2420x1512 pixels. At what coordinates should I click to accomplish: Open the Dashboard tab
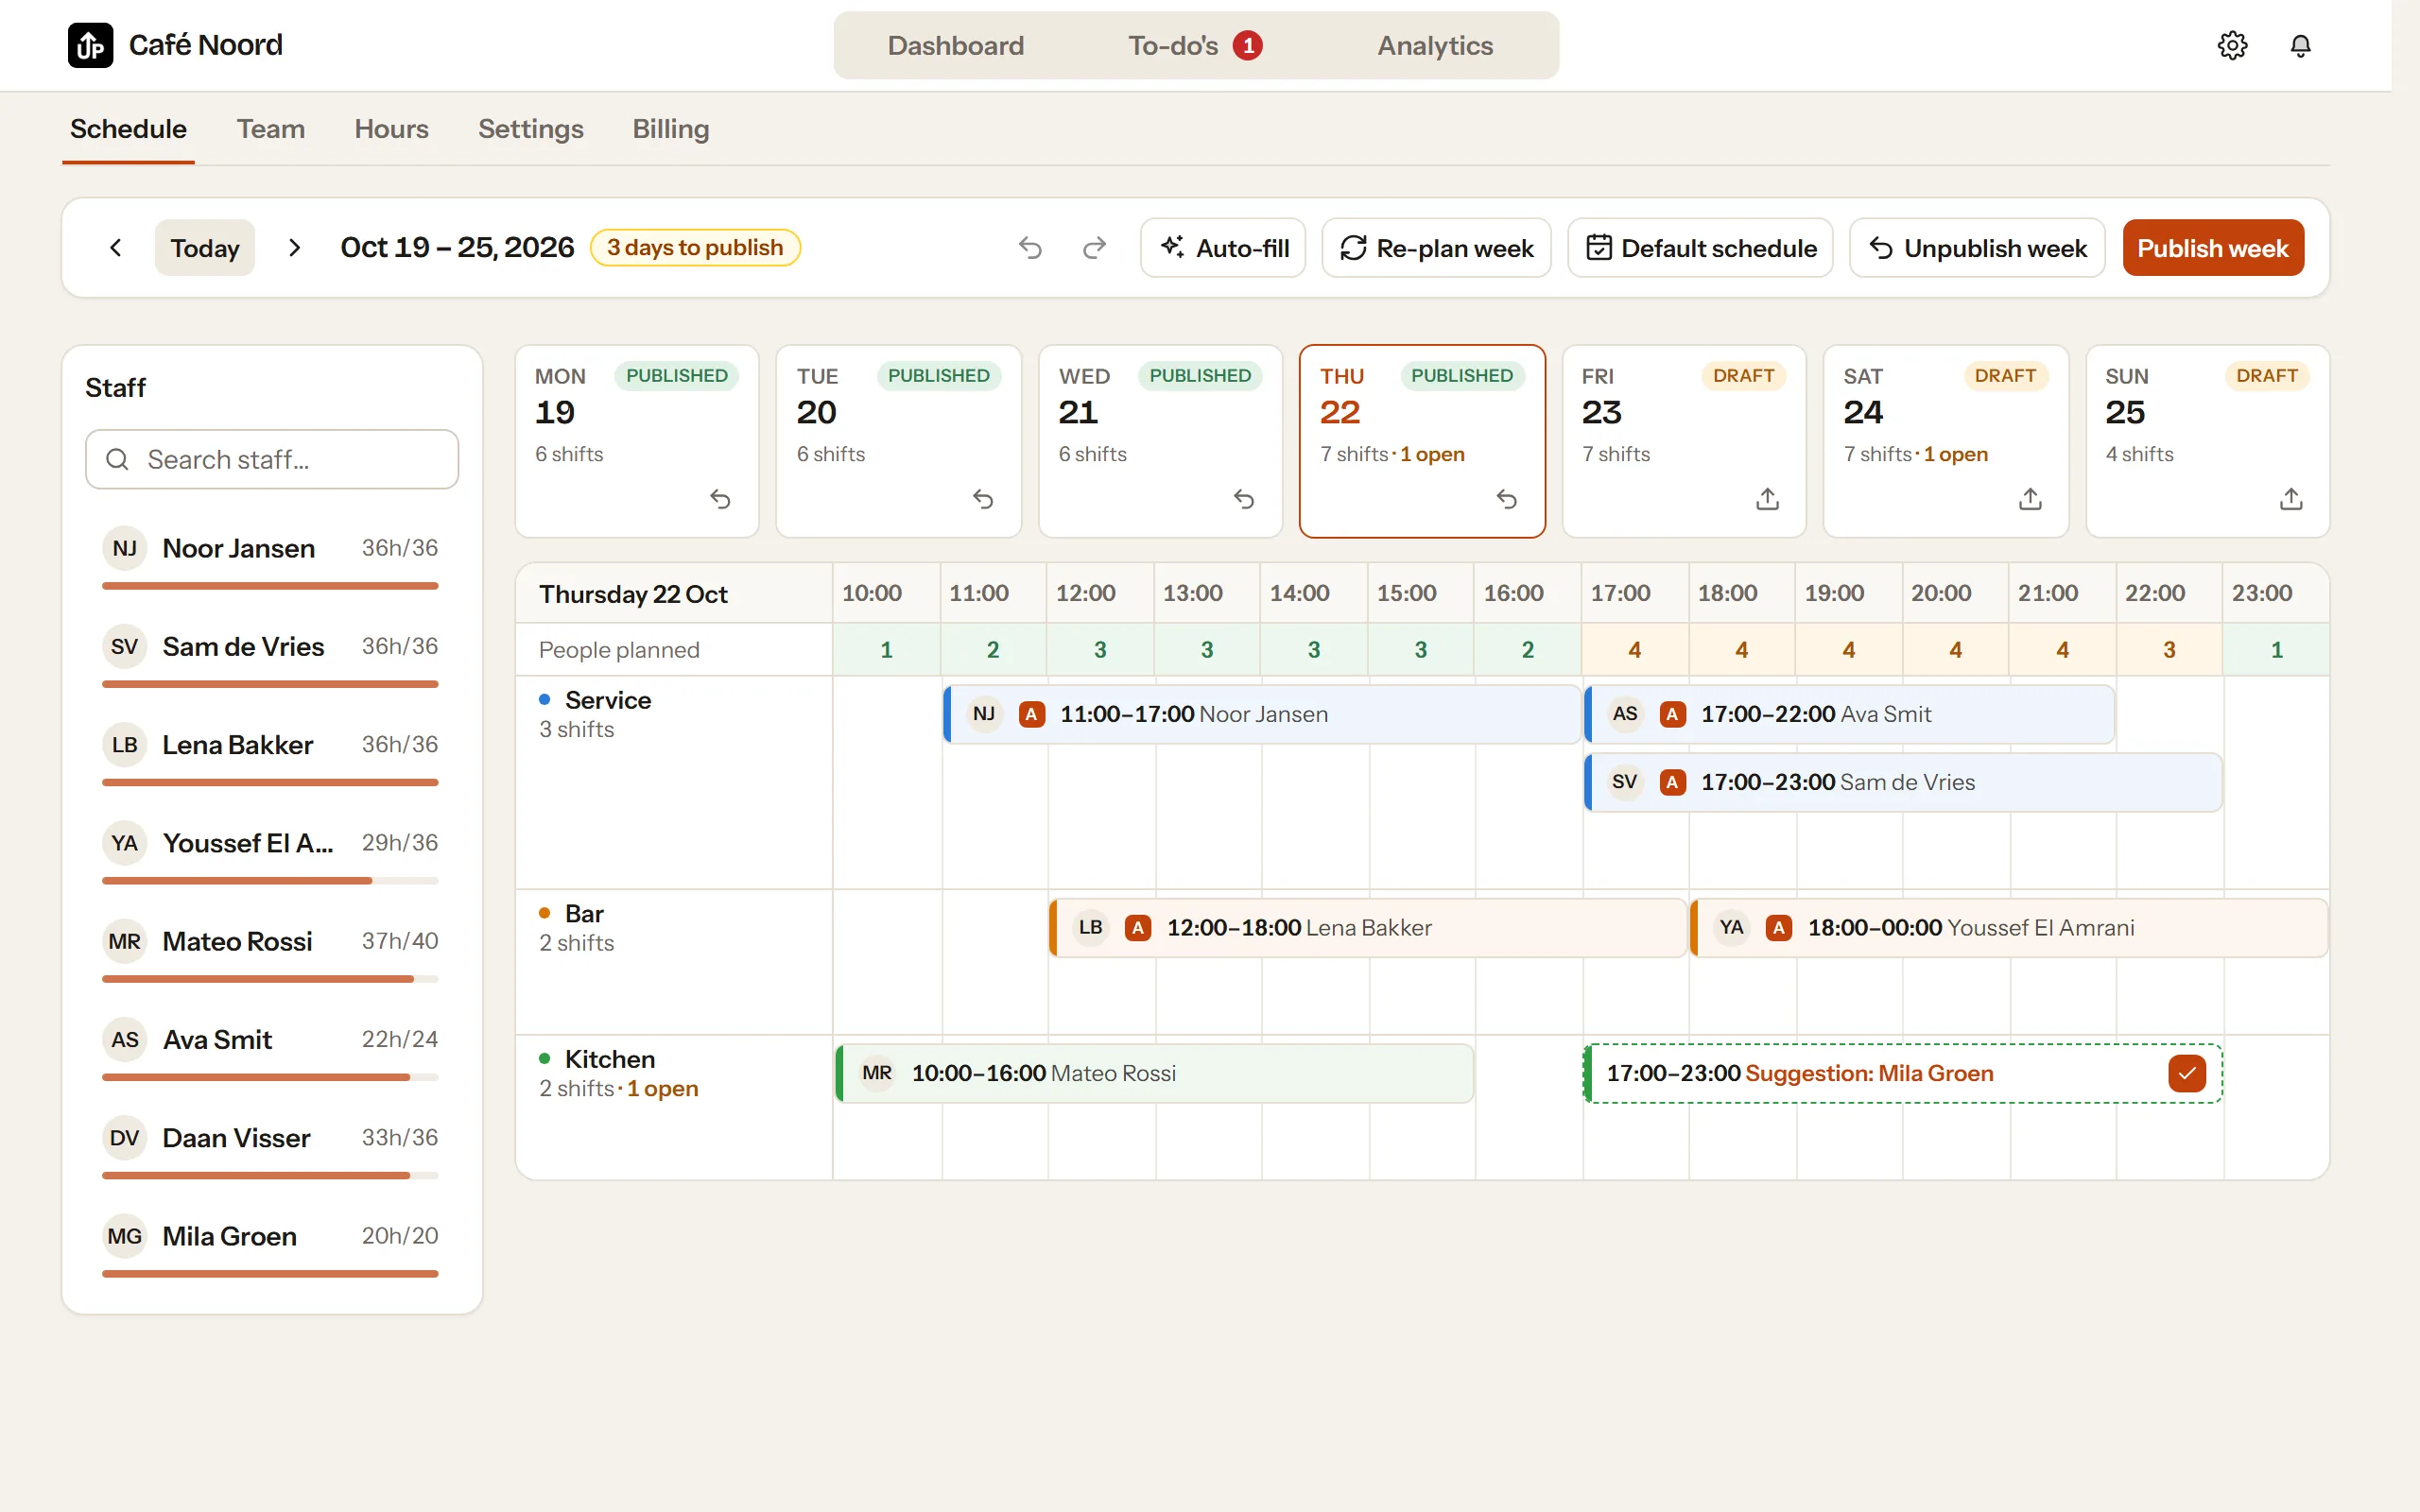[955, 45]
